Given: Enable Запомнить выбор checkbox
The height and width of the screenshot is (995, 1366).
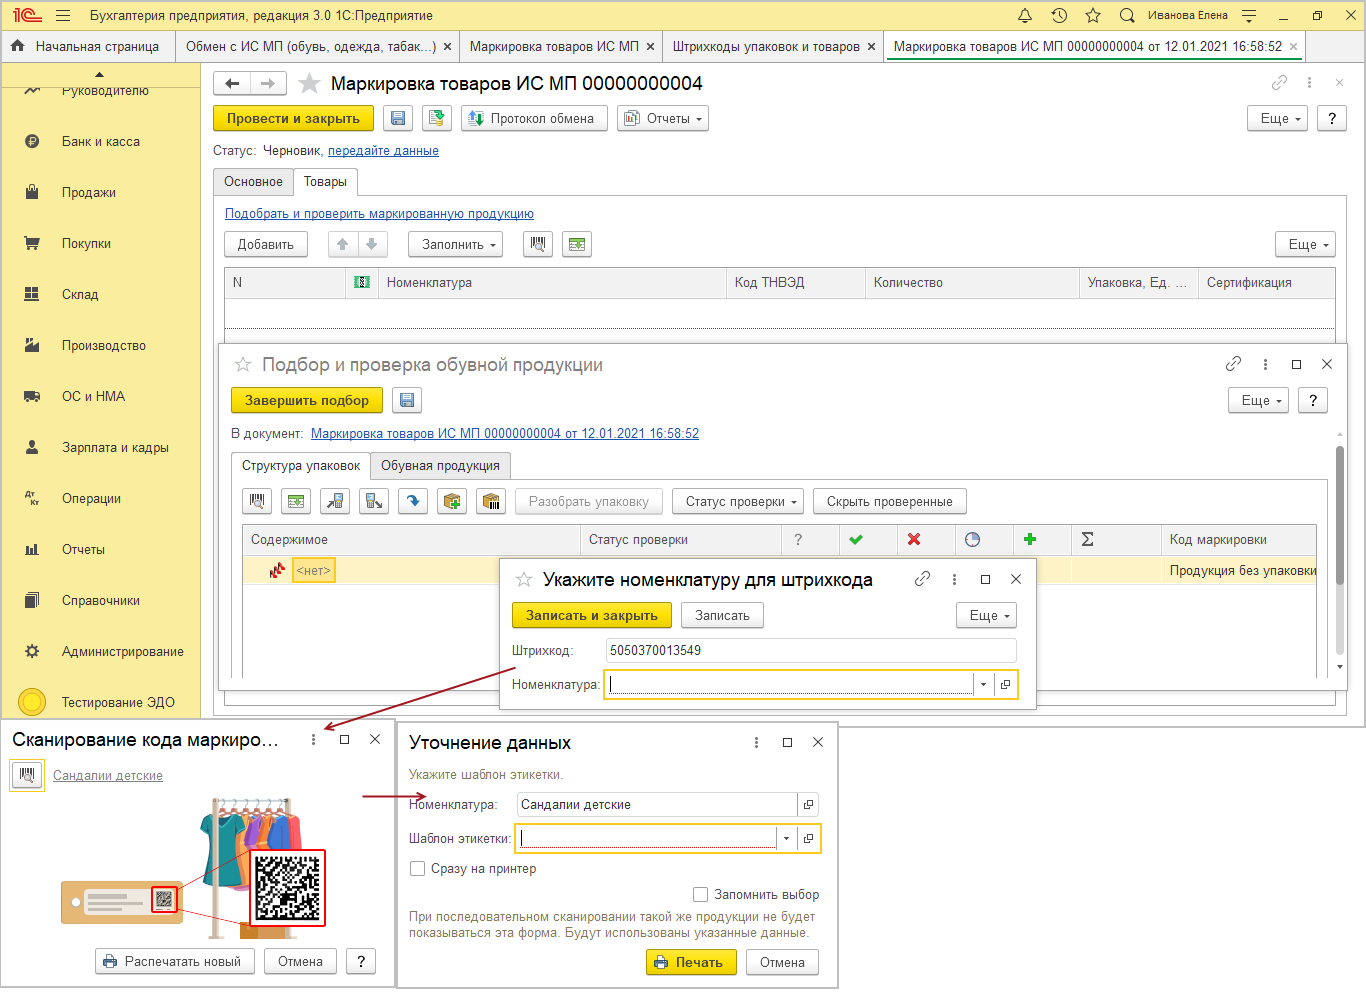Looking at the screenshot, I should click(x=701, y=894).
